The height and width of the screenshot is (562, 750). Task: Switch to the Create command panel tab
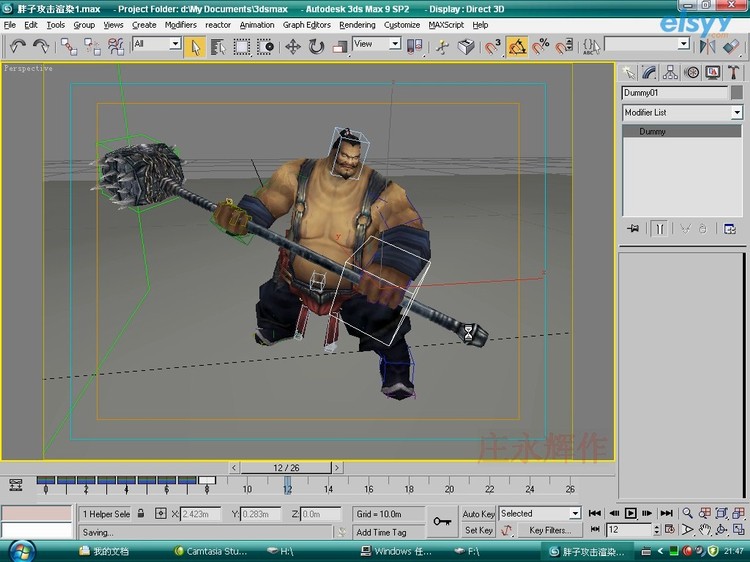coord(628,73)
